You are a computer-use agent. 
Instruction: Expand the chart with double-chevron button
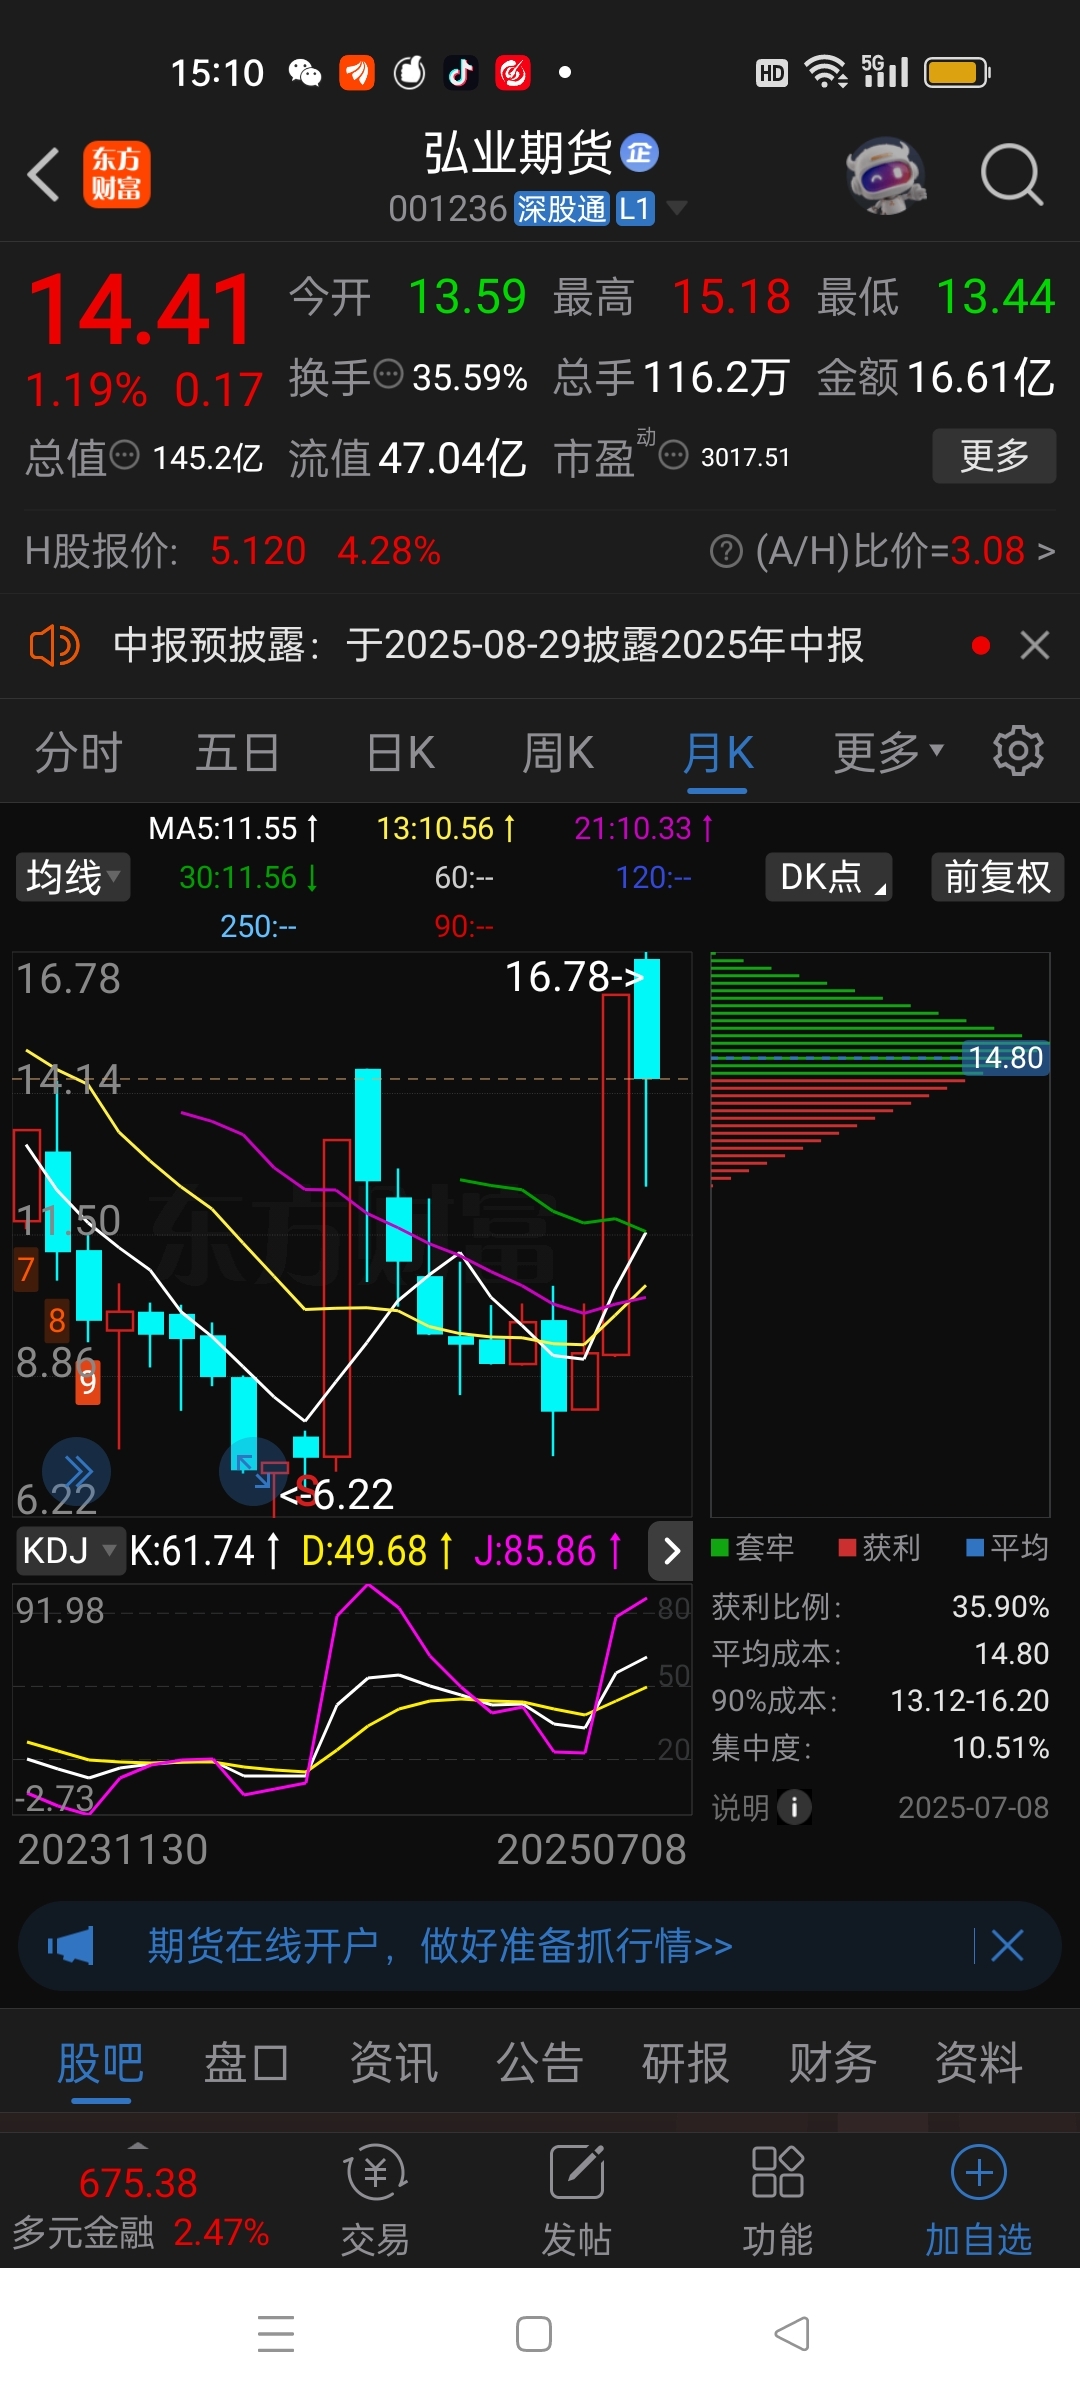pos(77,1471)
